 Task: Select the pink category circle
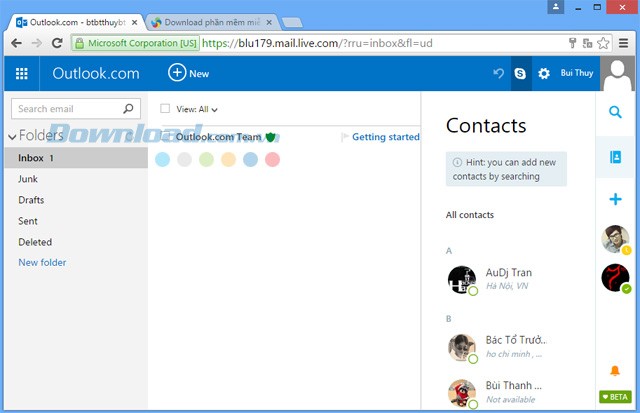[x=272, y=159]
